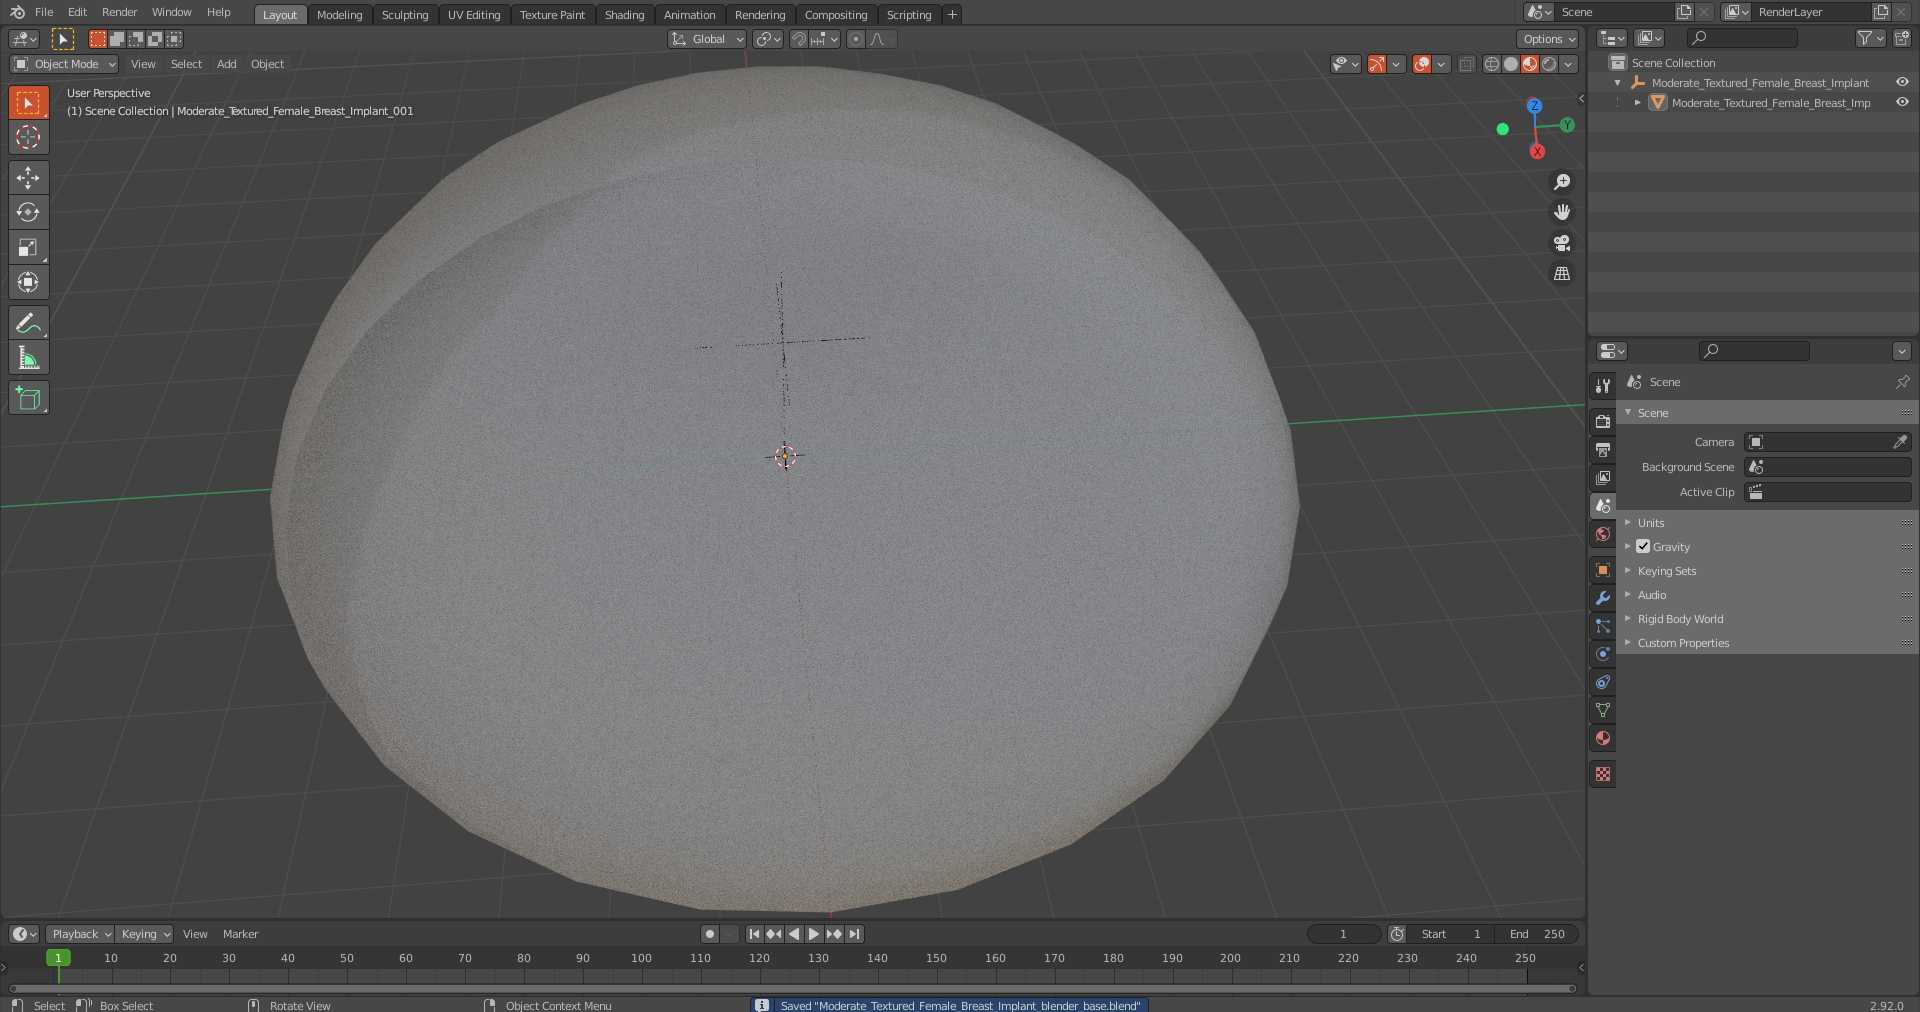Switch to the UV Editing workspace tab
The height and width of the screenshot is (1012, 1920).
(474, 15)
